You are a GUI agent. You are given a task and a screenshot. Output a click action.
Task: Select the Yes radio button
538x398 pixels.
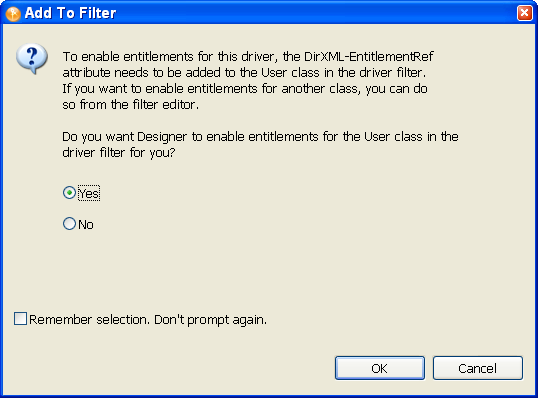[69, 193]
